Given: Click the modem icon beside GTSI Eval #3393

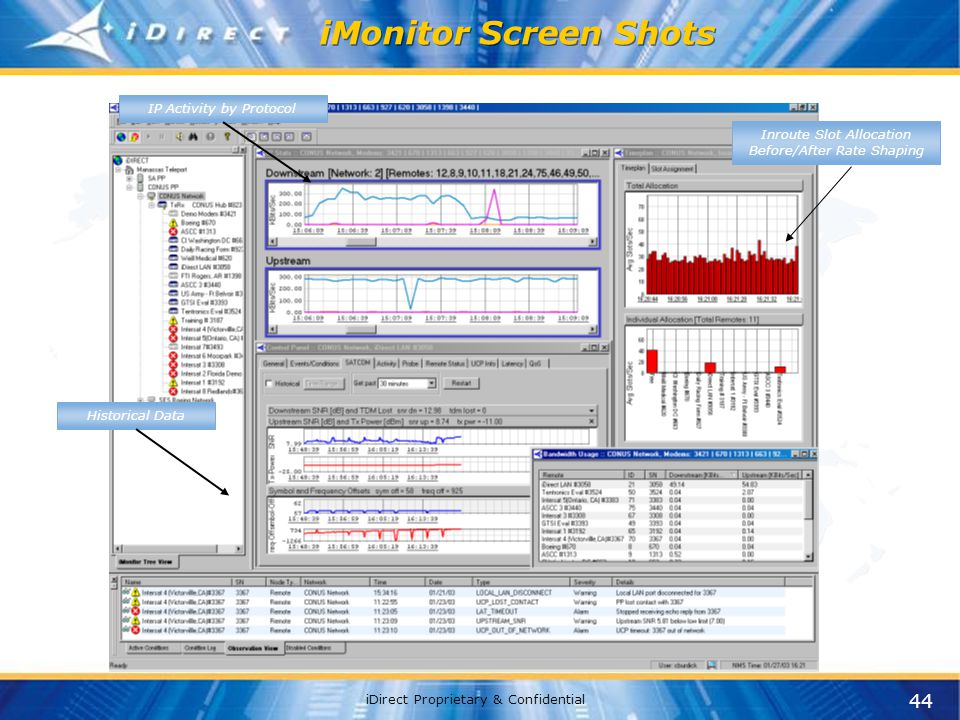Looking at the screenshot, I should pos(173,302).
